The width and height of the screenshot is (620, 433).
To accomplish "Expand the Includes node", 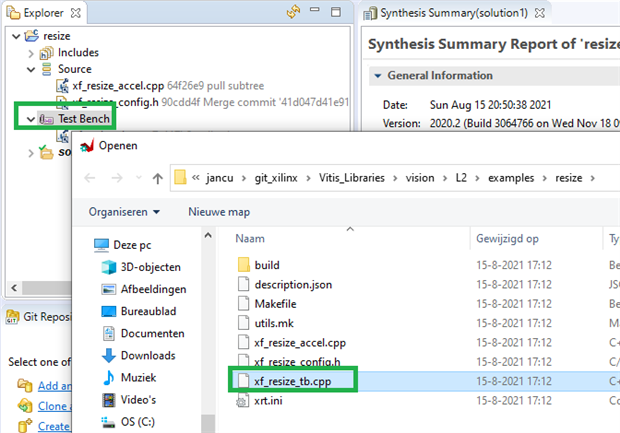I will click(x=31, y=53).
